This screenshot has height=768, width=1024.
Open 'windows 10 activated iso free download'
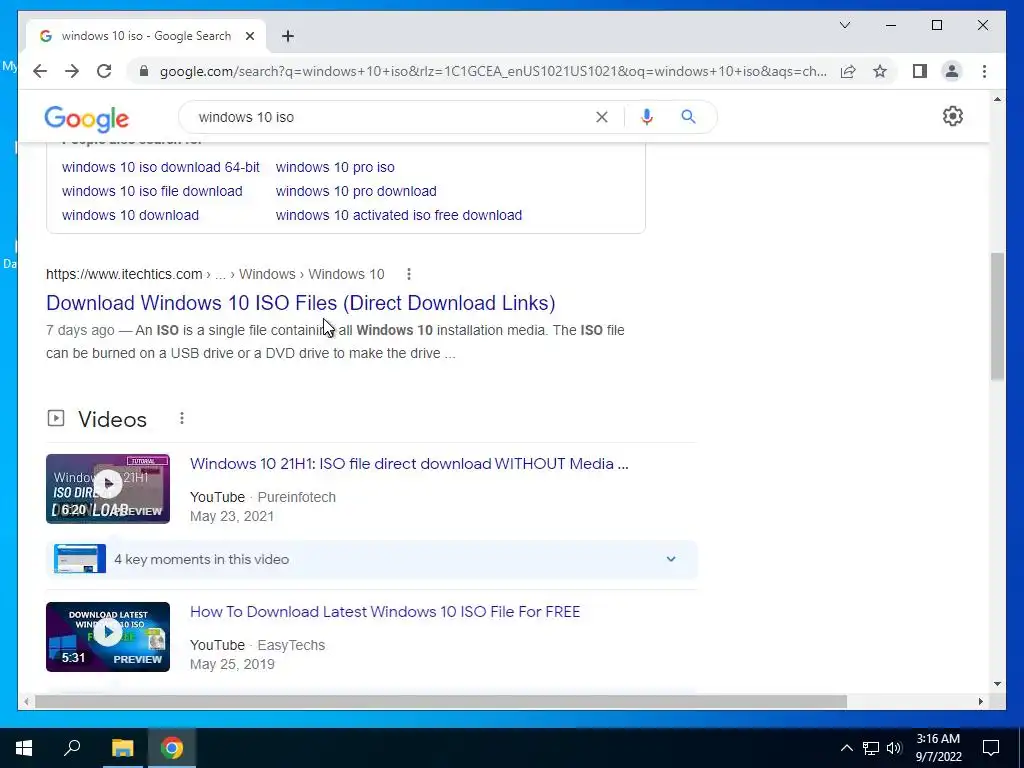pos(398,215)
